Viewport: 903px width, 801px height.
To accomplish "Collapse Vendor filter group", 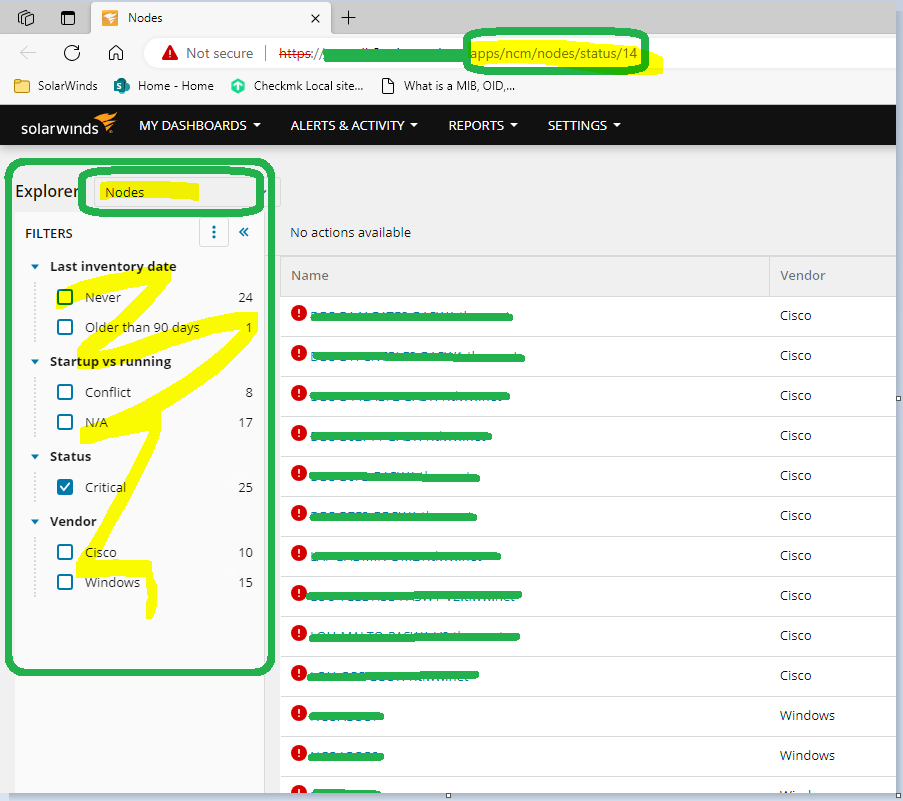I will point(35,522).
